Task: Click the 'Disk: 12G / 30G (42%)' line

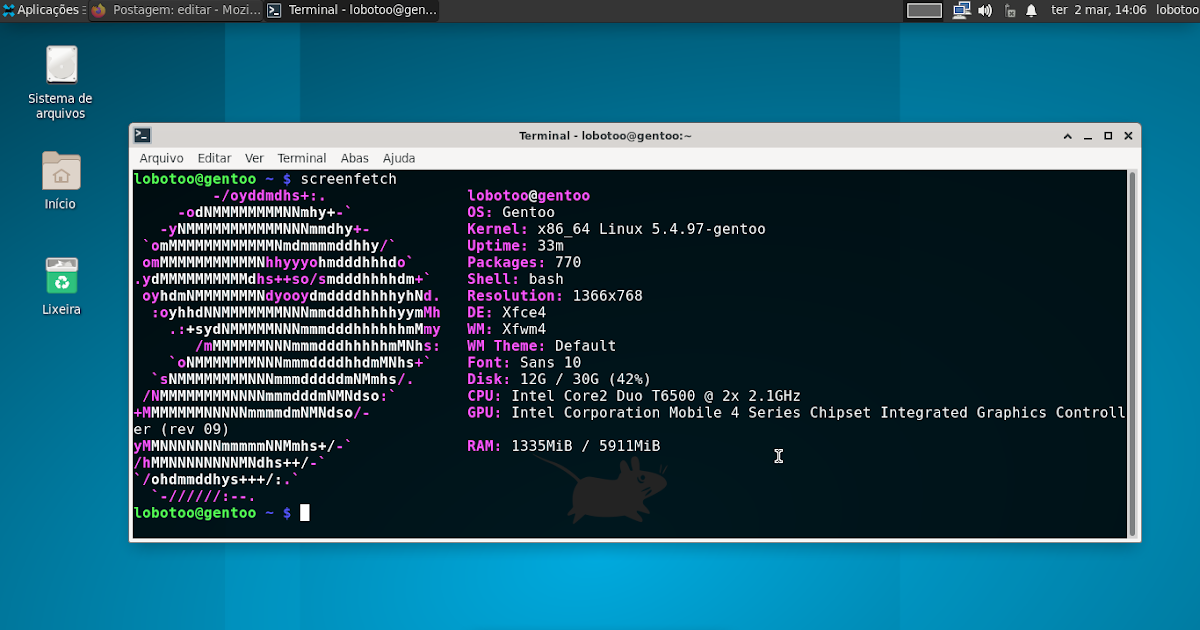Action: coord(559,379)
